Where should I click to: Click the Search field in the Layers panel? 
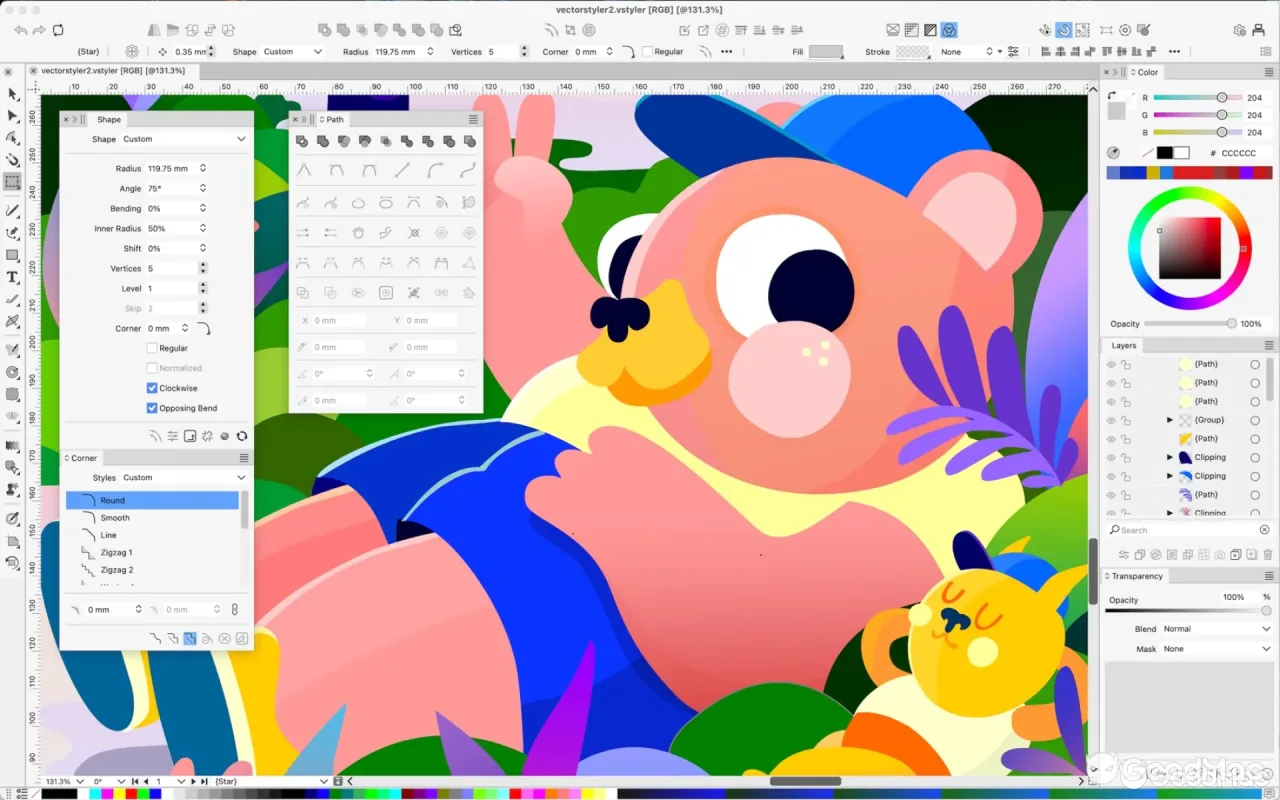(x=1190, y=530)
